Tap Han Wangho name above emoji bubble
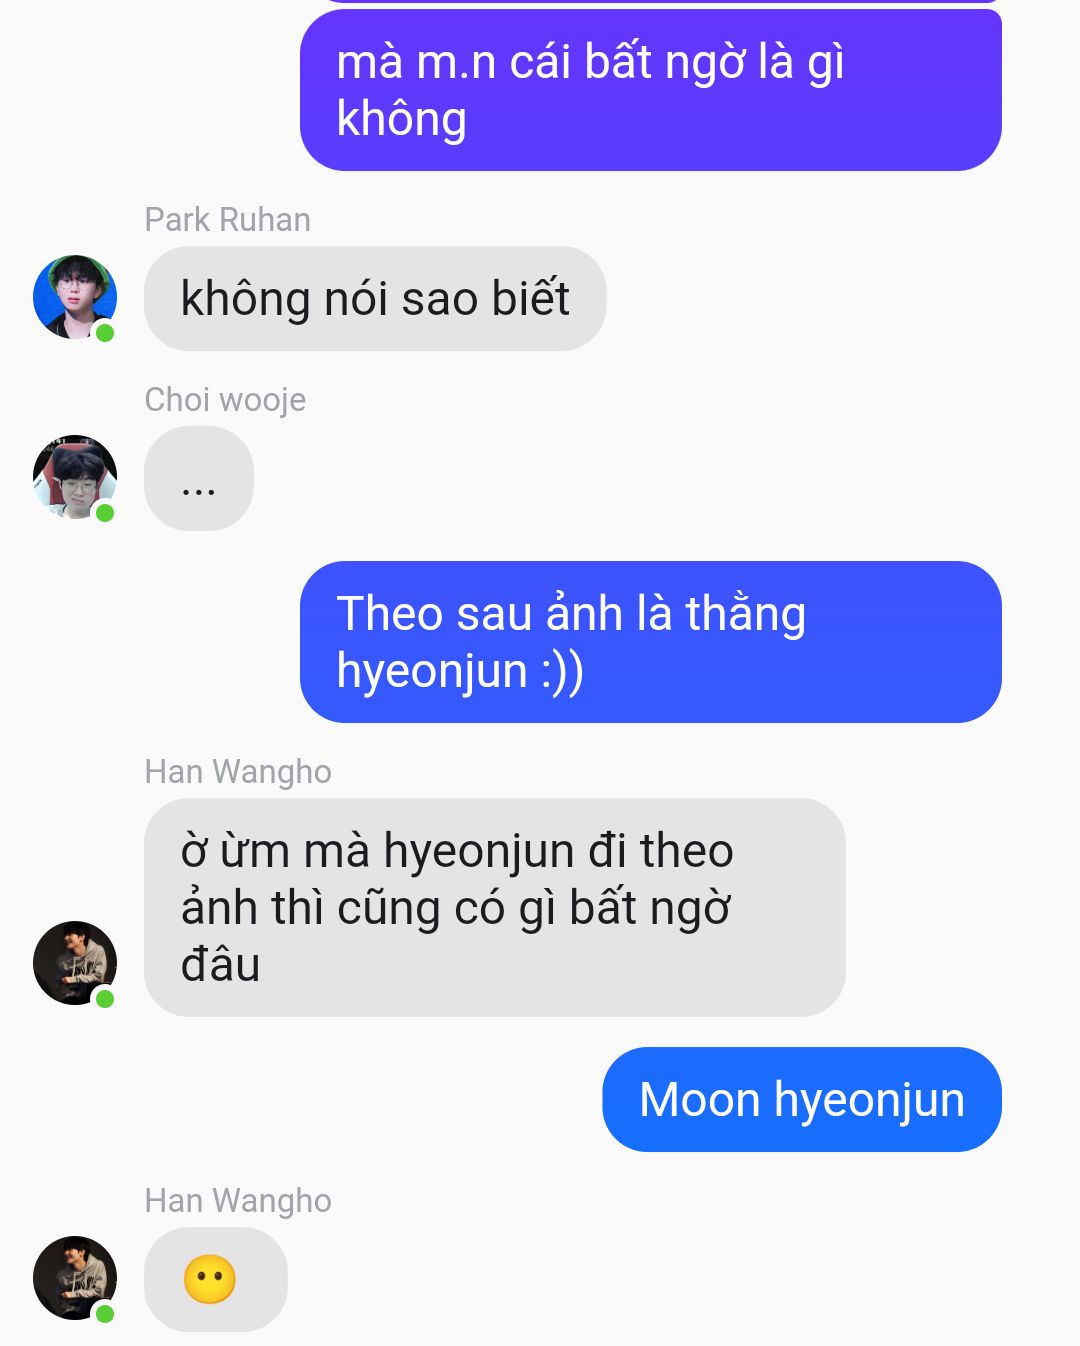 238,1200
